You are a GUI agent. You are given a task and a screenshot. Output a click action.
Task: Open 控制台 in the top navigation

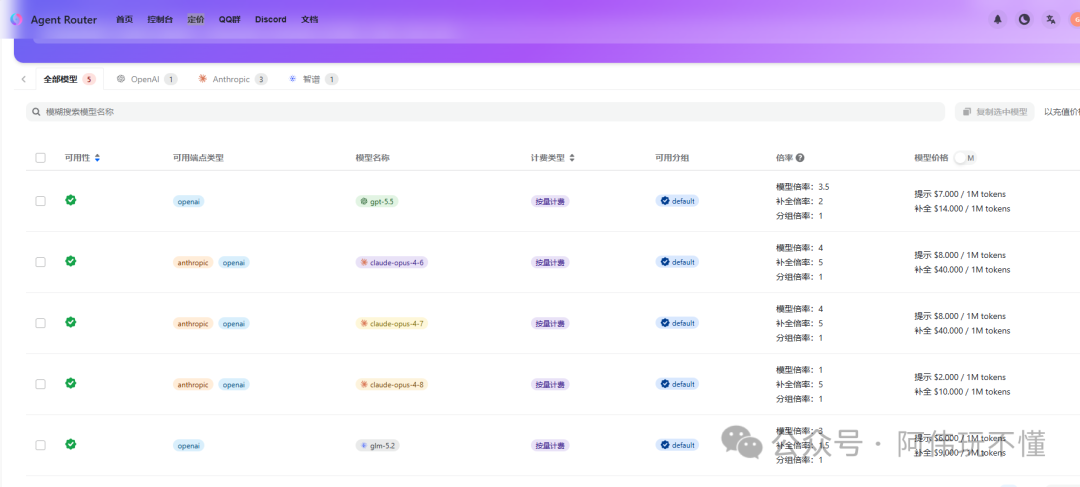[160, 19]
